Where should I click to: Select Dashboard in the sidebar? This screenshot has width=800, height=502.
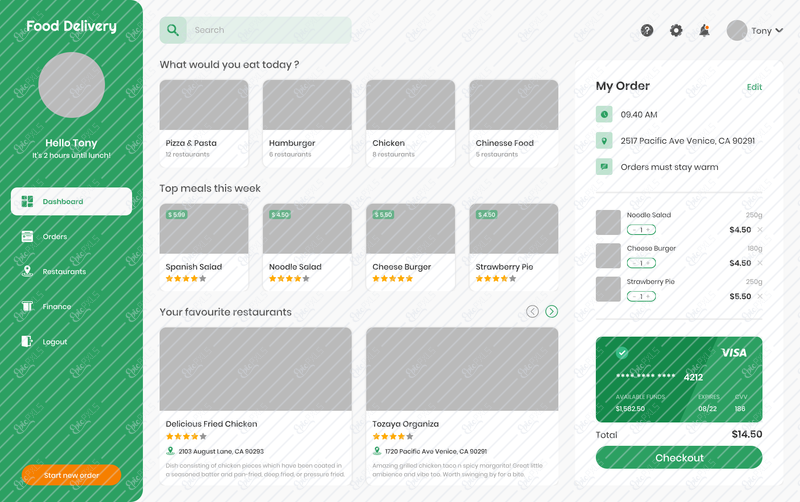71,202
